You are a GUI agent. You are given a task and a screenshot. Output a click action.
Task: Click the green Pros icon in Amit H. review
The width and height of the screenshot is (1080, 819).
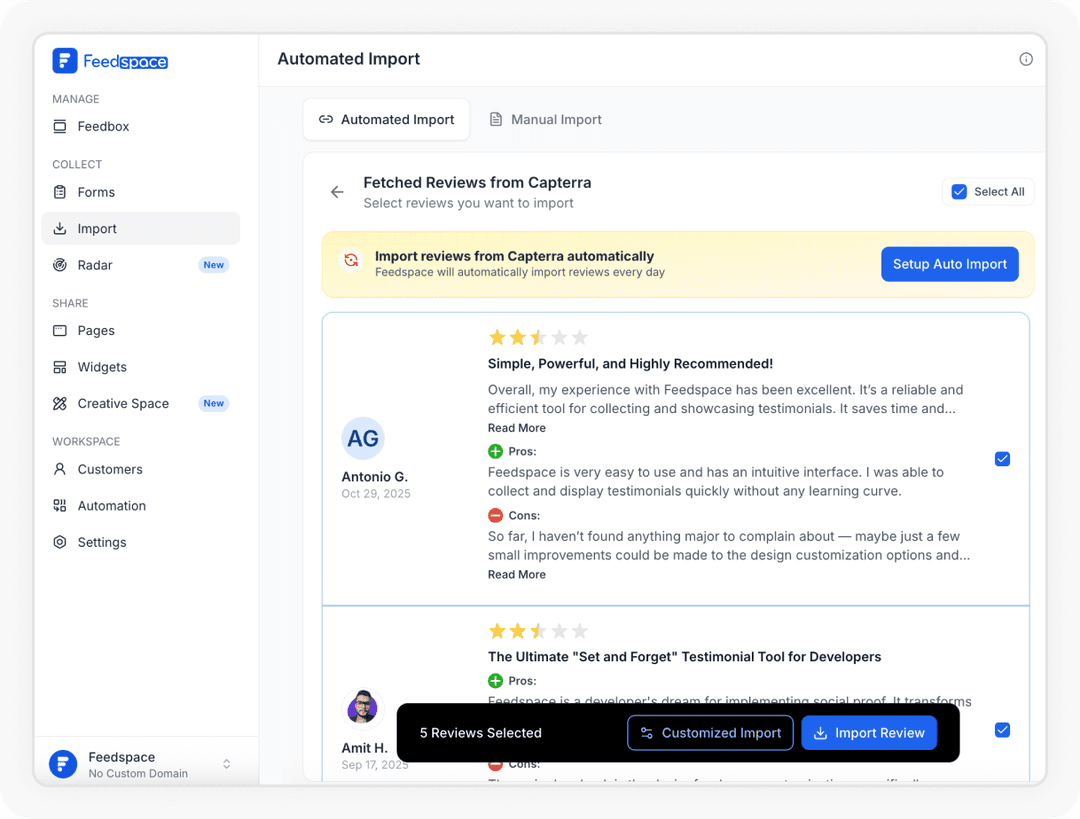495,681
